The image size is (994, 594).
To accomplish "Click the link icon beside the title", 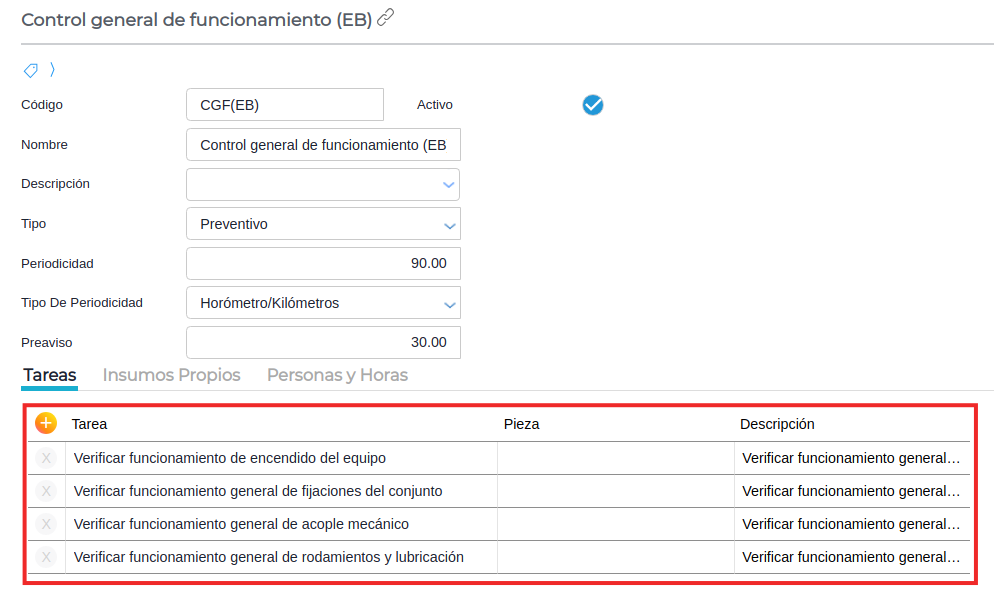I will click(386, 18).
